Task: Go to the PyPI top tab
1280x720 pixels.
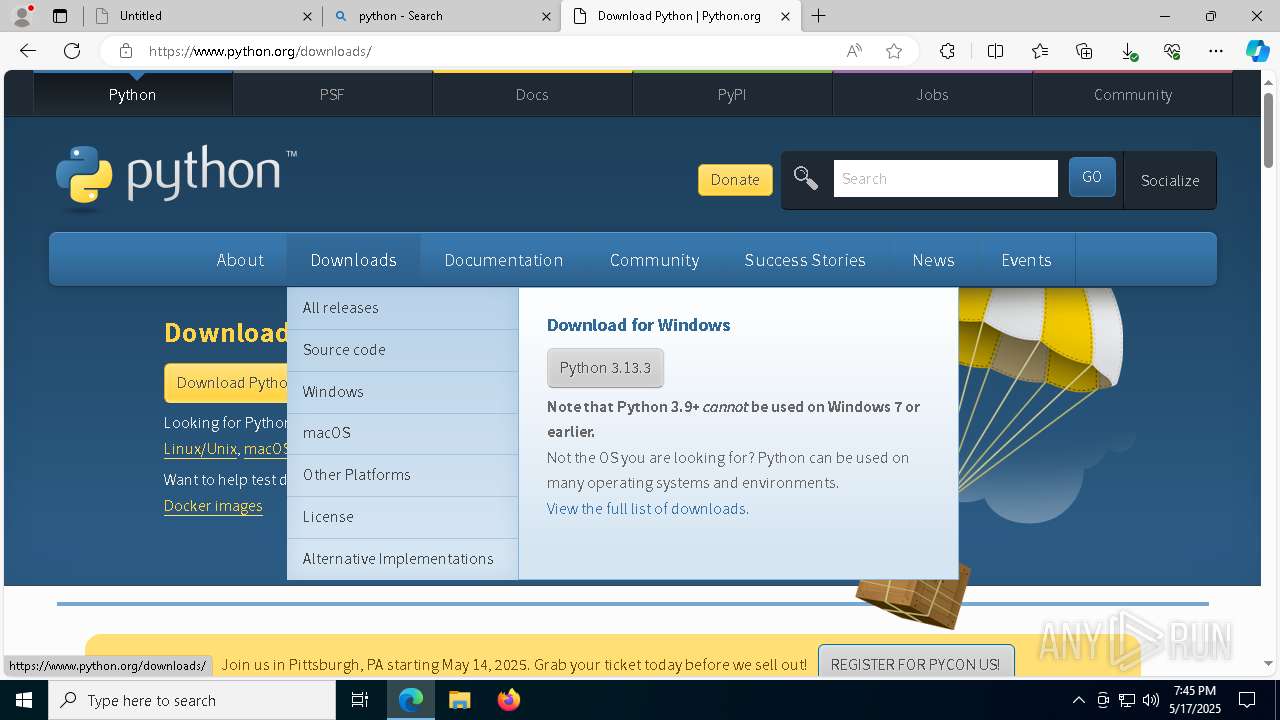Action: (x=732, y=94)
